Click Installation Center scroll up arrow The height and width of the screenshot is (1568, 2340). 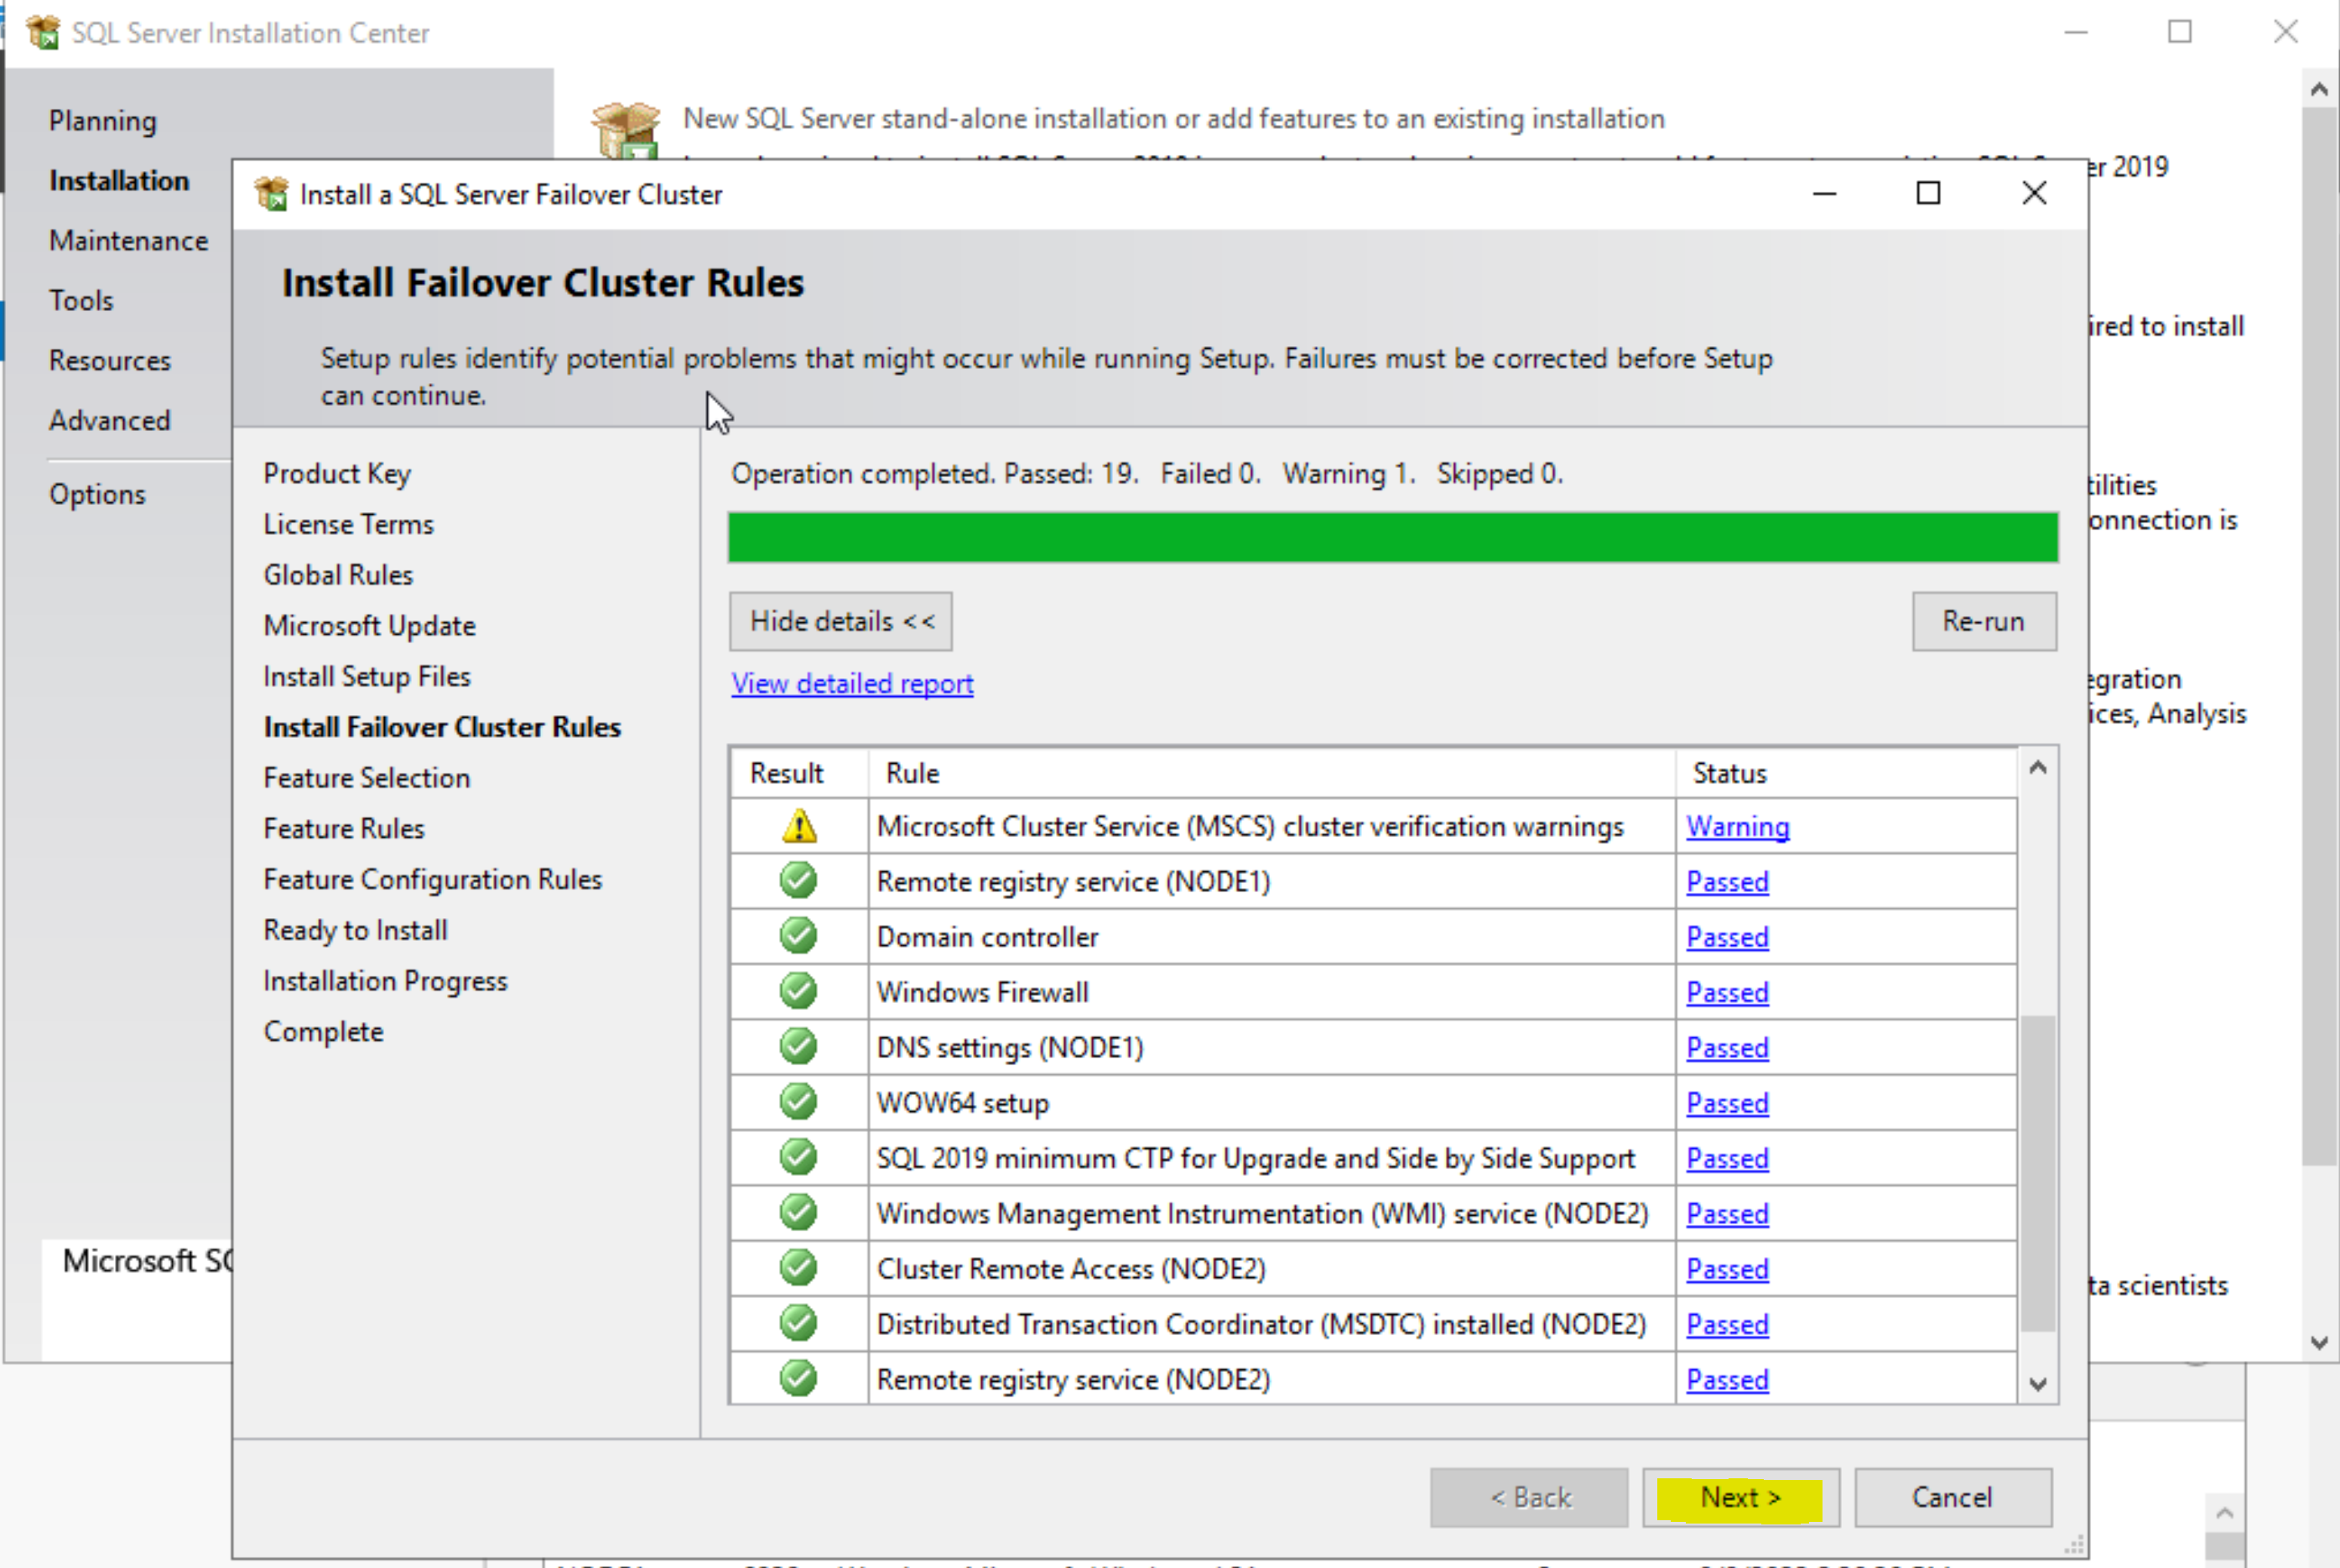(x=2319, y=90)
